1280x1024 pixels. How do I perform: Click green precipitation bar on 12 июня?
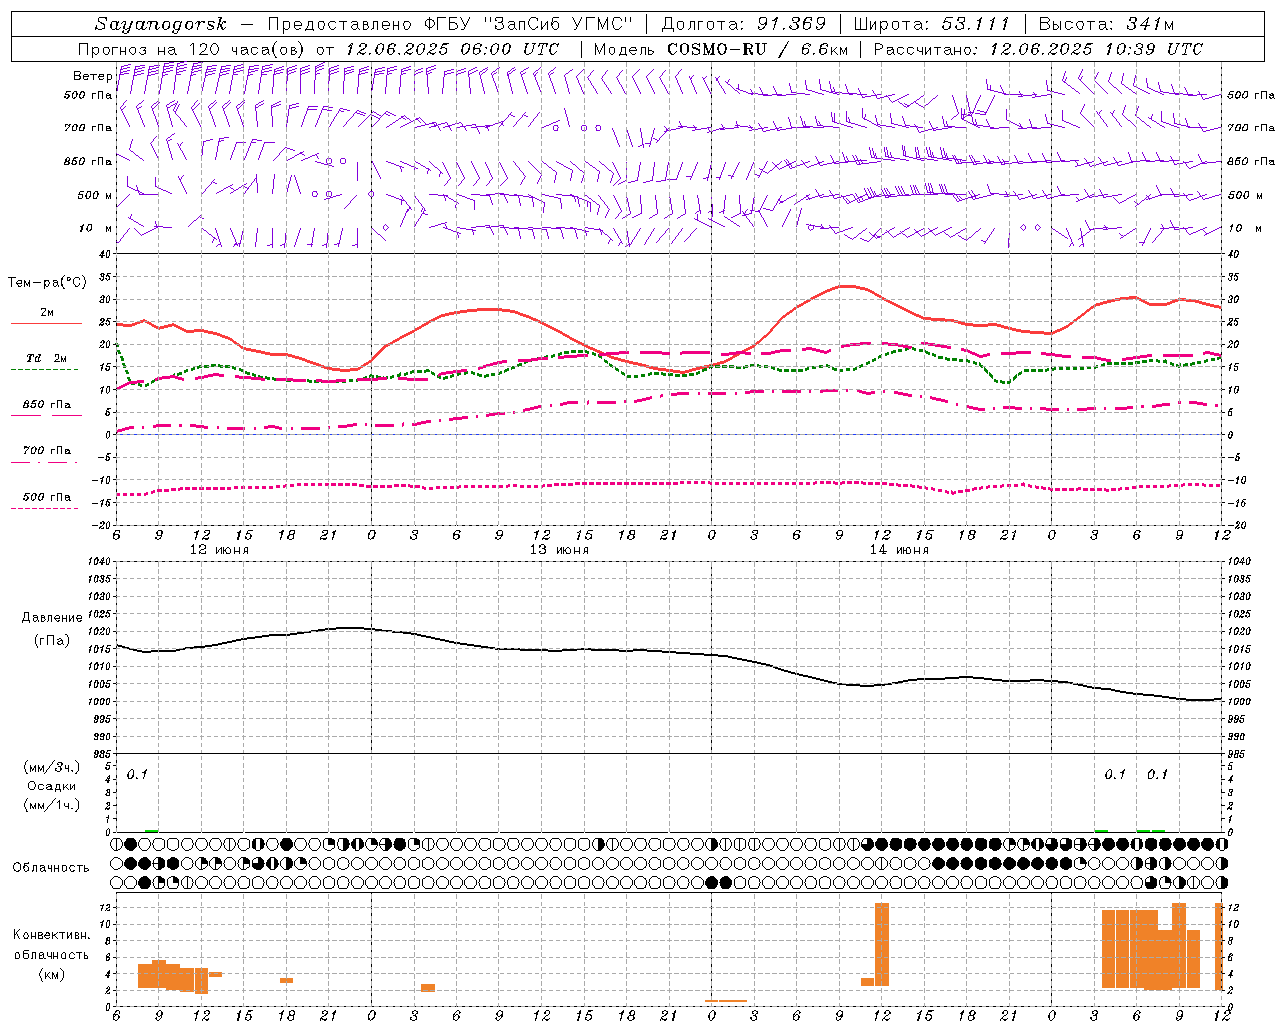151,830
